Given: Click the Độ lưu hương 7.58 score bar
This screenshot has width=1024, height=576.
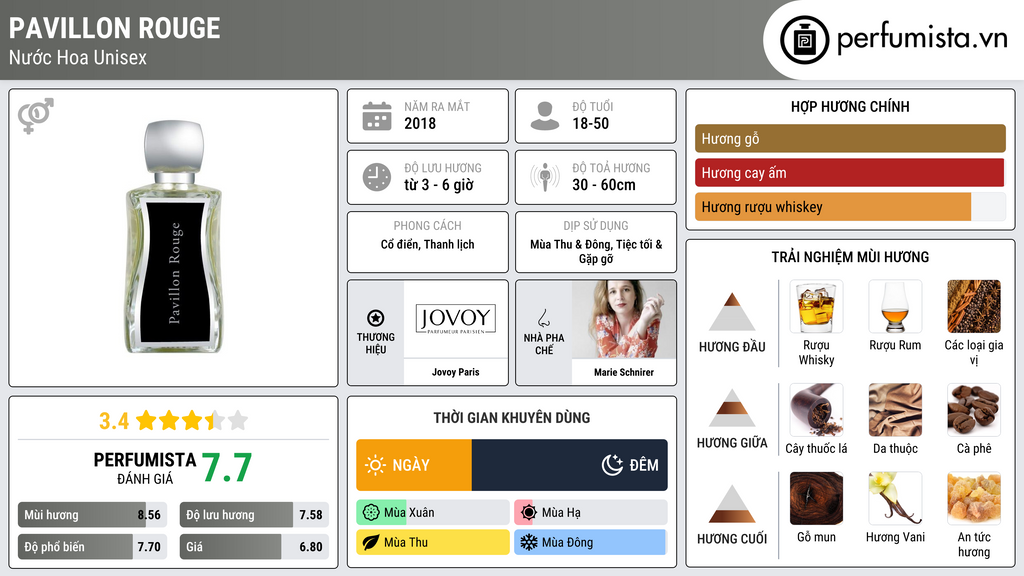Looking at the screenshot, I should [254, 515].
